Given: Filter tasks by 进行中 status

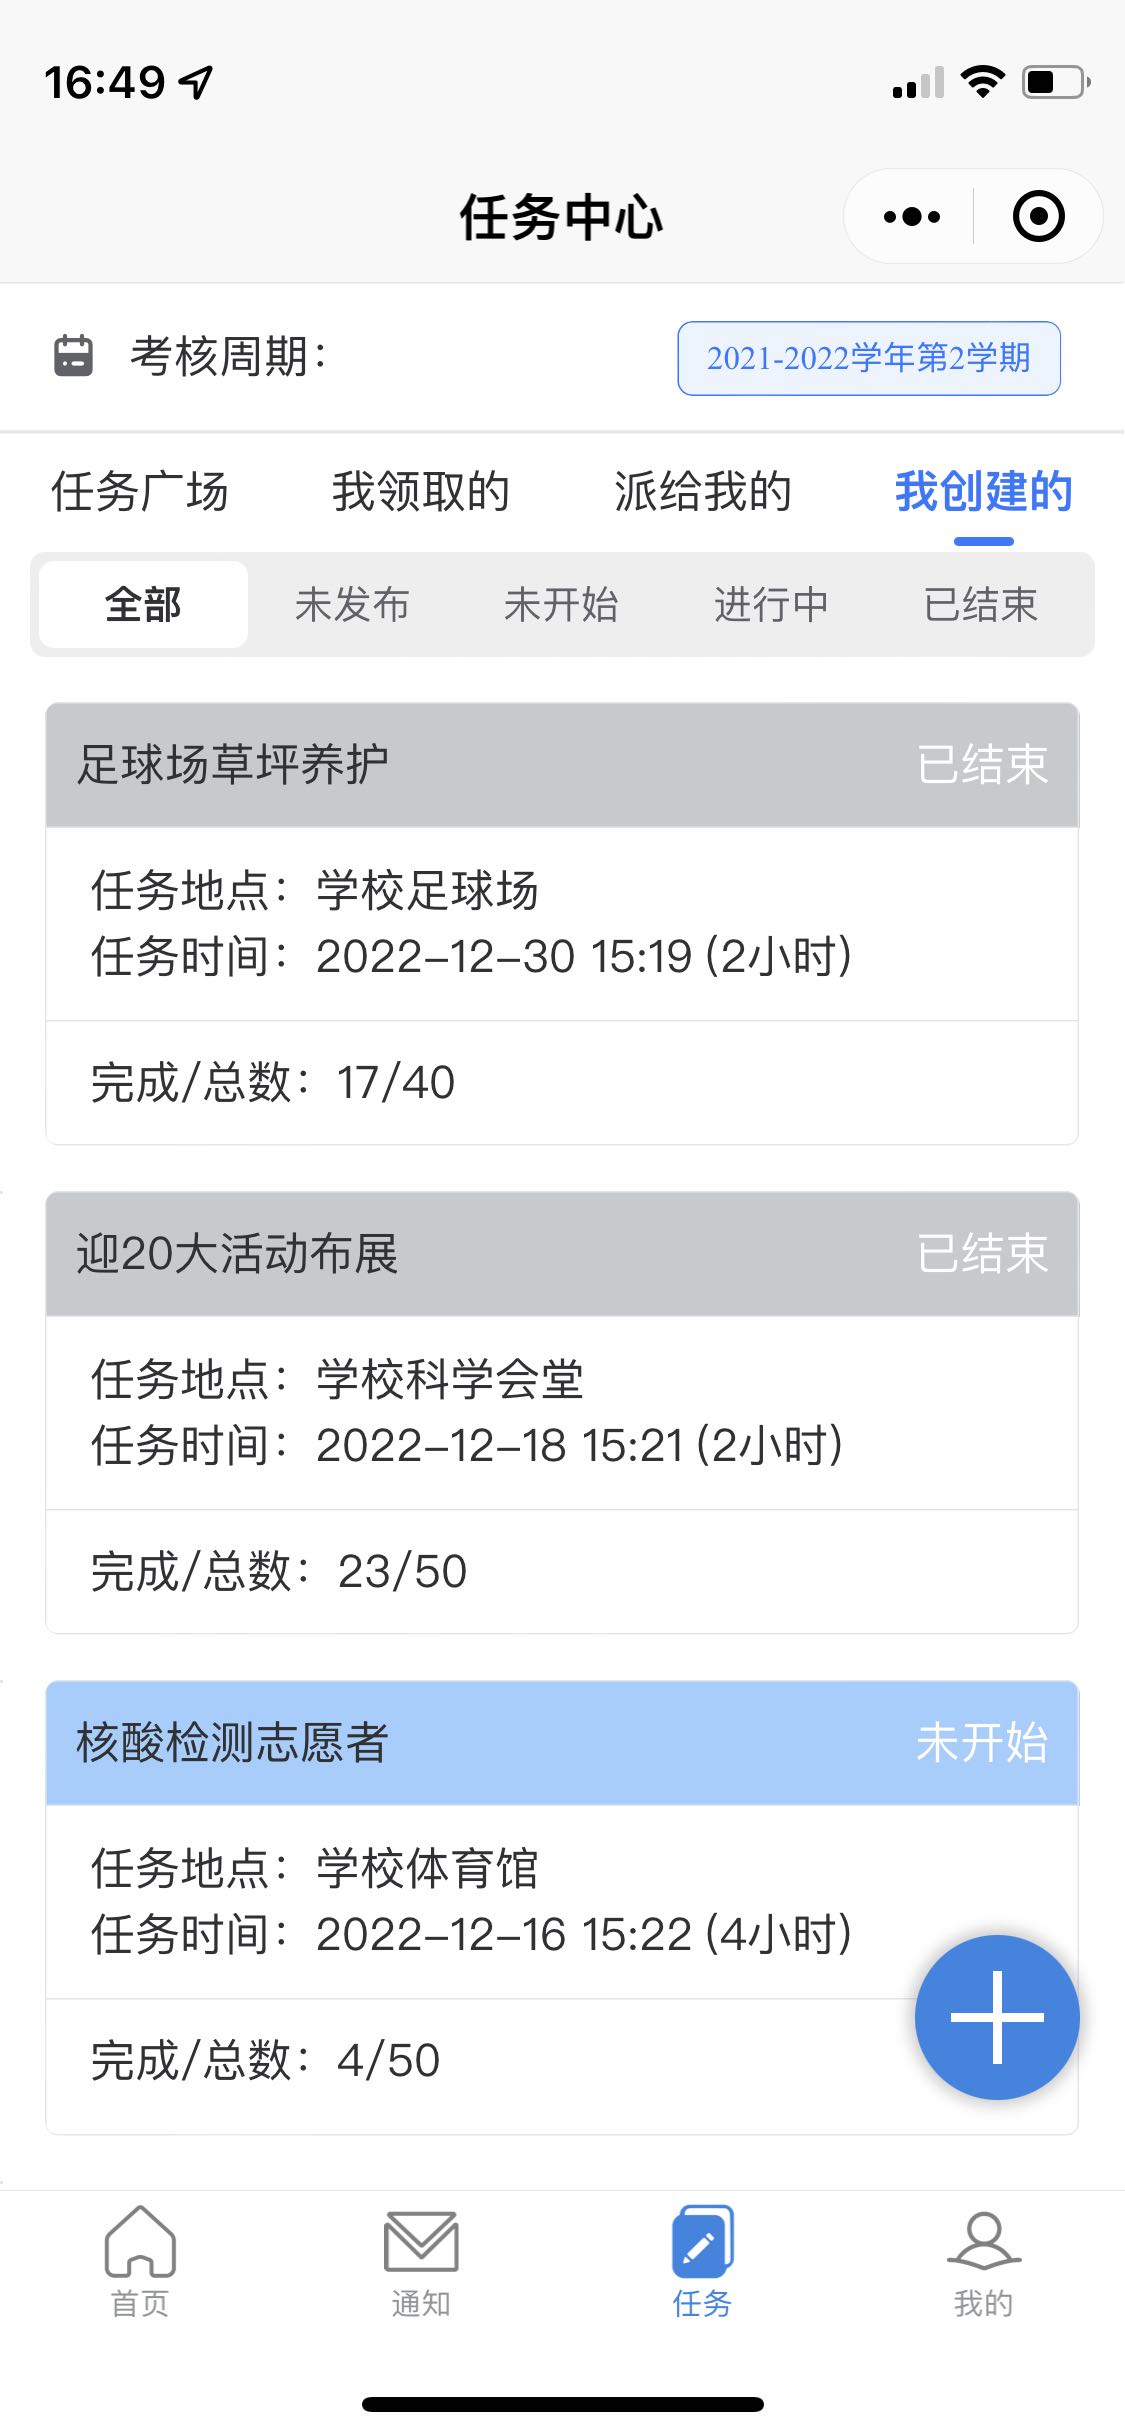Looking at the screenshot, I should [x=771, y=605].
